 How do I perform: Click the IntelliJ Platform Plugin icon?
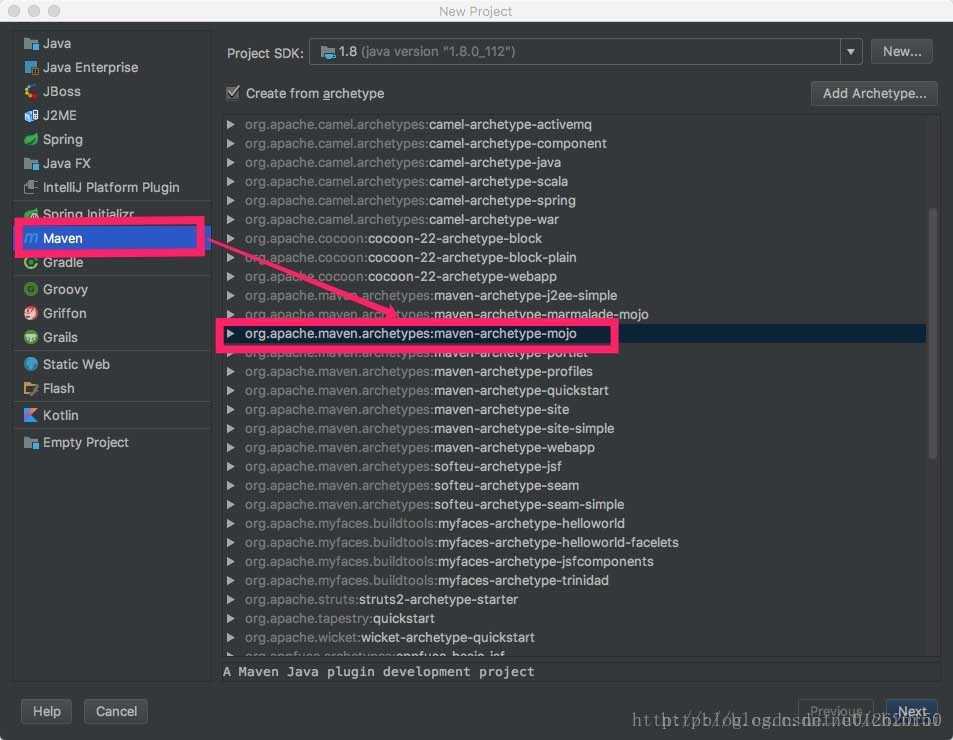pyautogui.click(x=31, y=188)
